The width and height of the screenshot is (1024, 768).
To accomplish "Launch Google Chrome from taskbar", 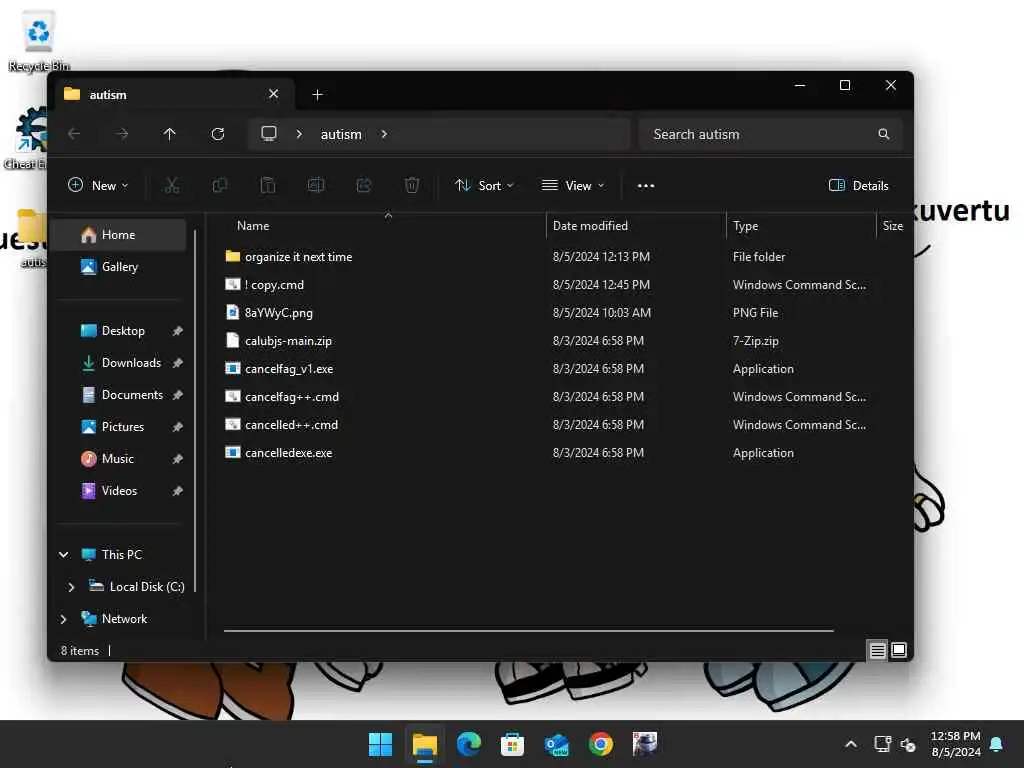I will pos(601,744).
